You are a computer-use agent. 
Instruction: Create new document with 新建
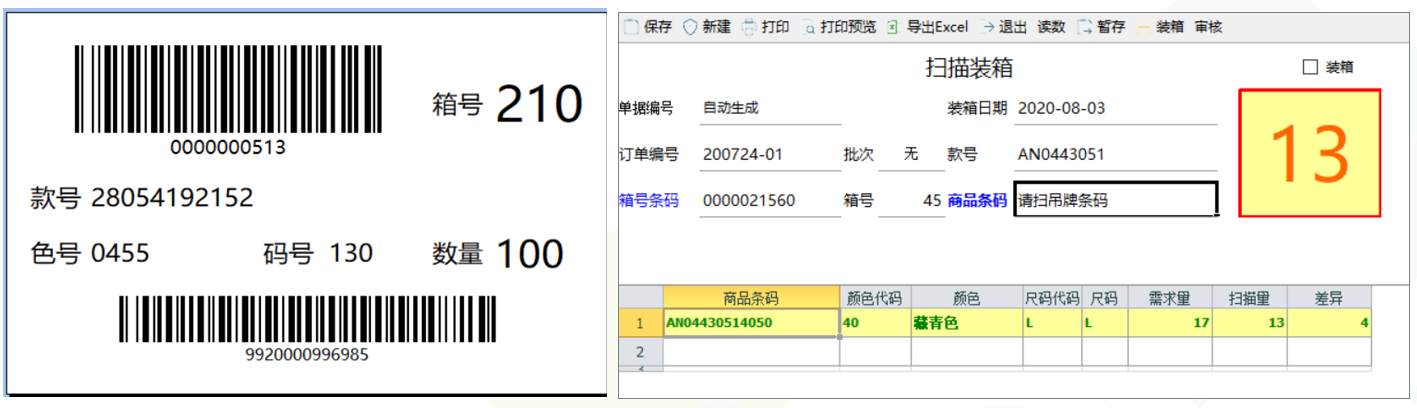pos(707,27)
